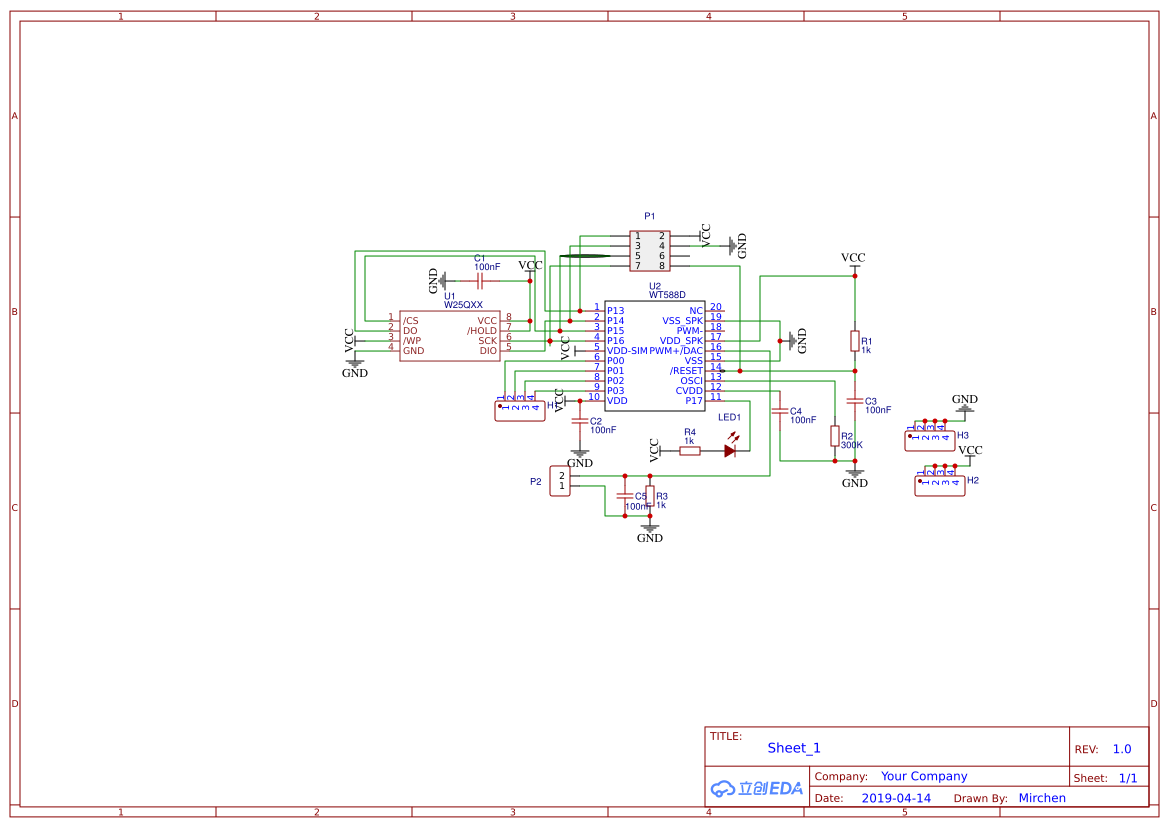Image resolution: width=1169 pixels, height=827 pixels.
Task: Click the R4 resistor beside LED1
Action: click(690, 451)
